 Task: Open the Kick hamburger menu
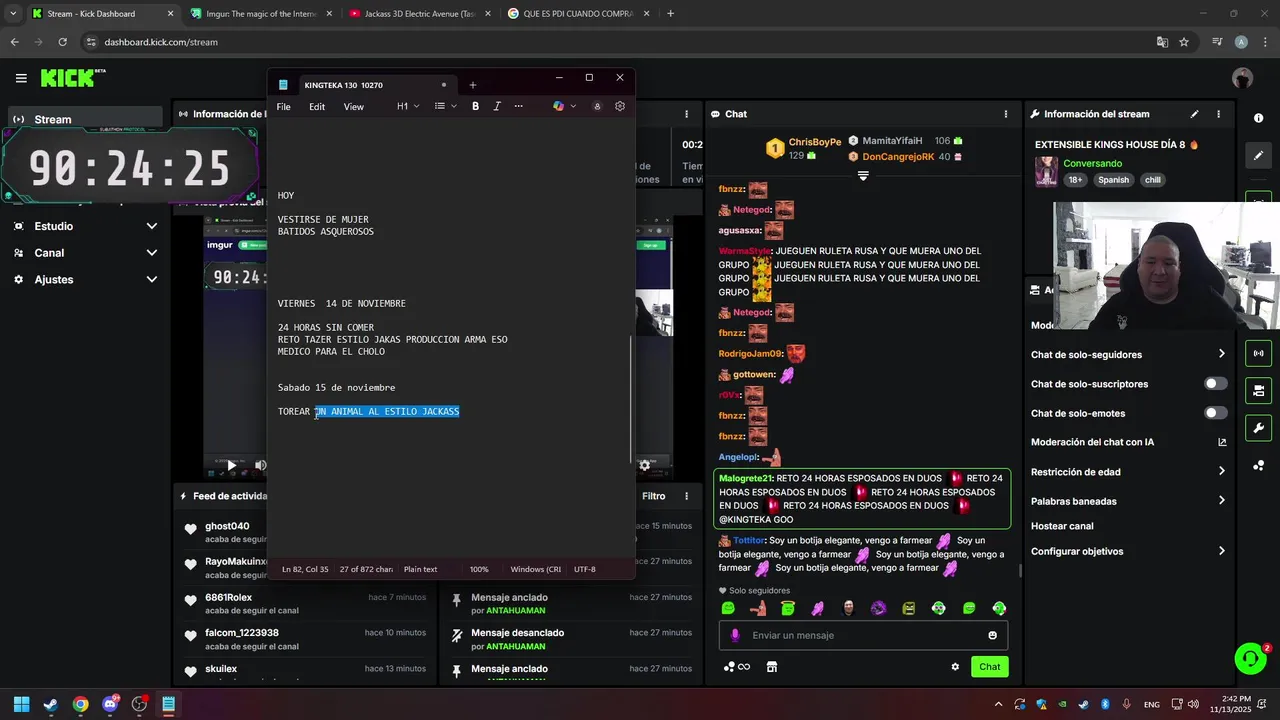pyautogui.click(x=21, y=78)
